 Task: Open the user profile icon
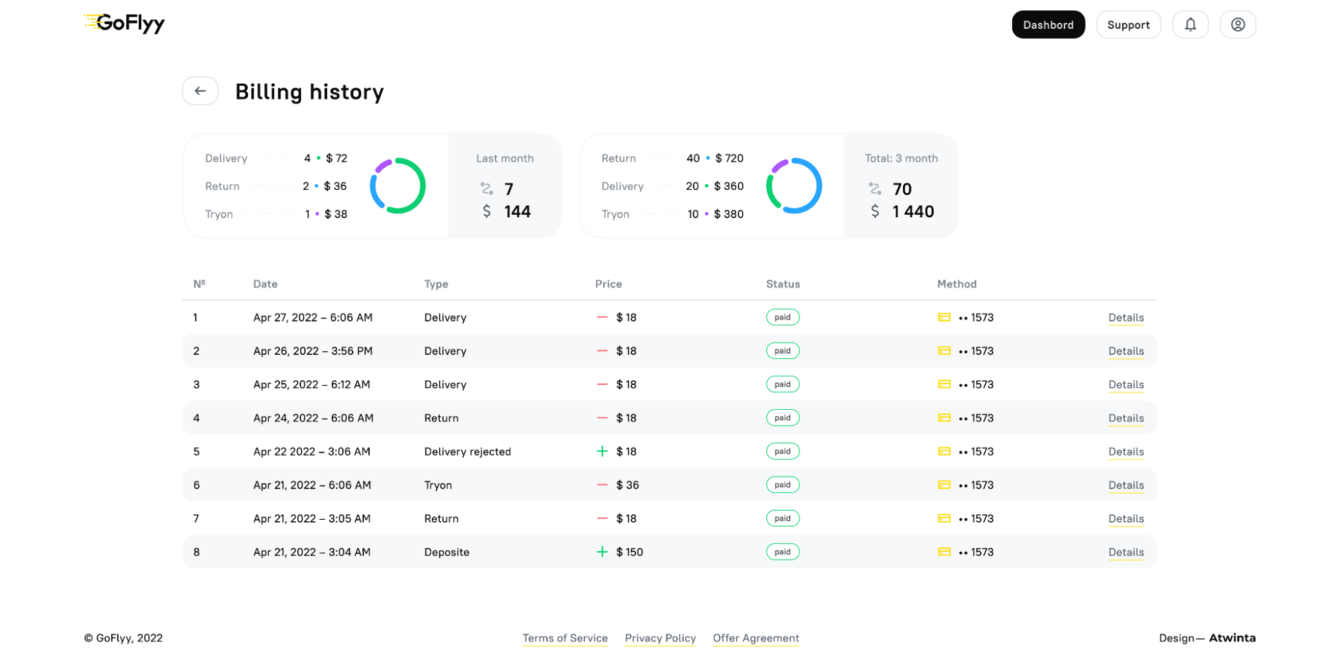tap(1238, 25)
